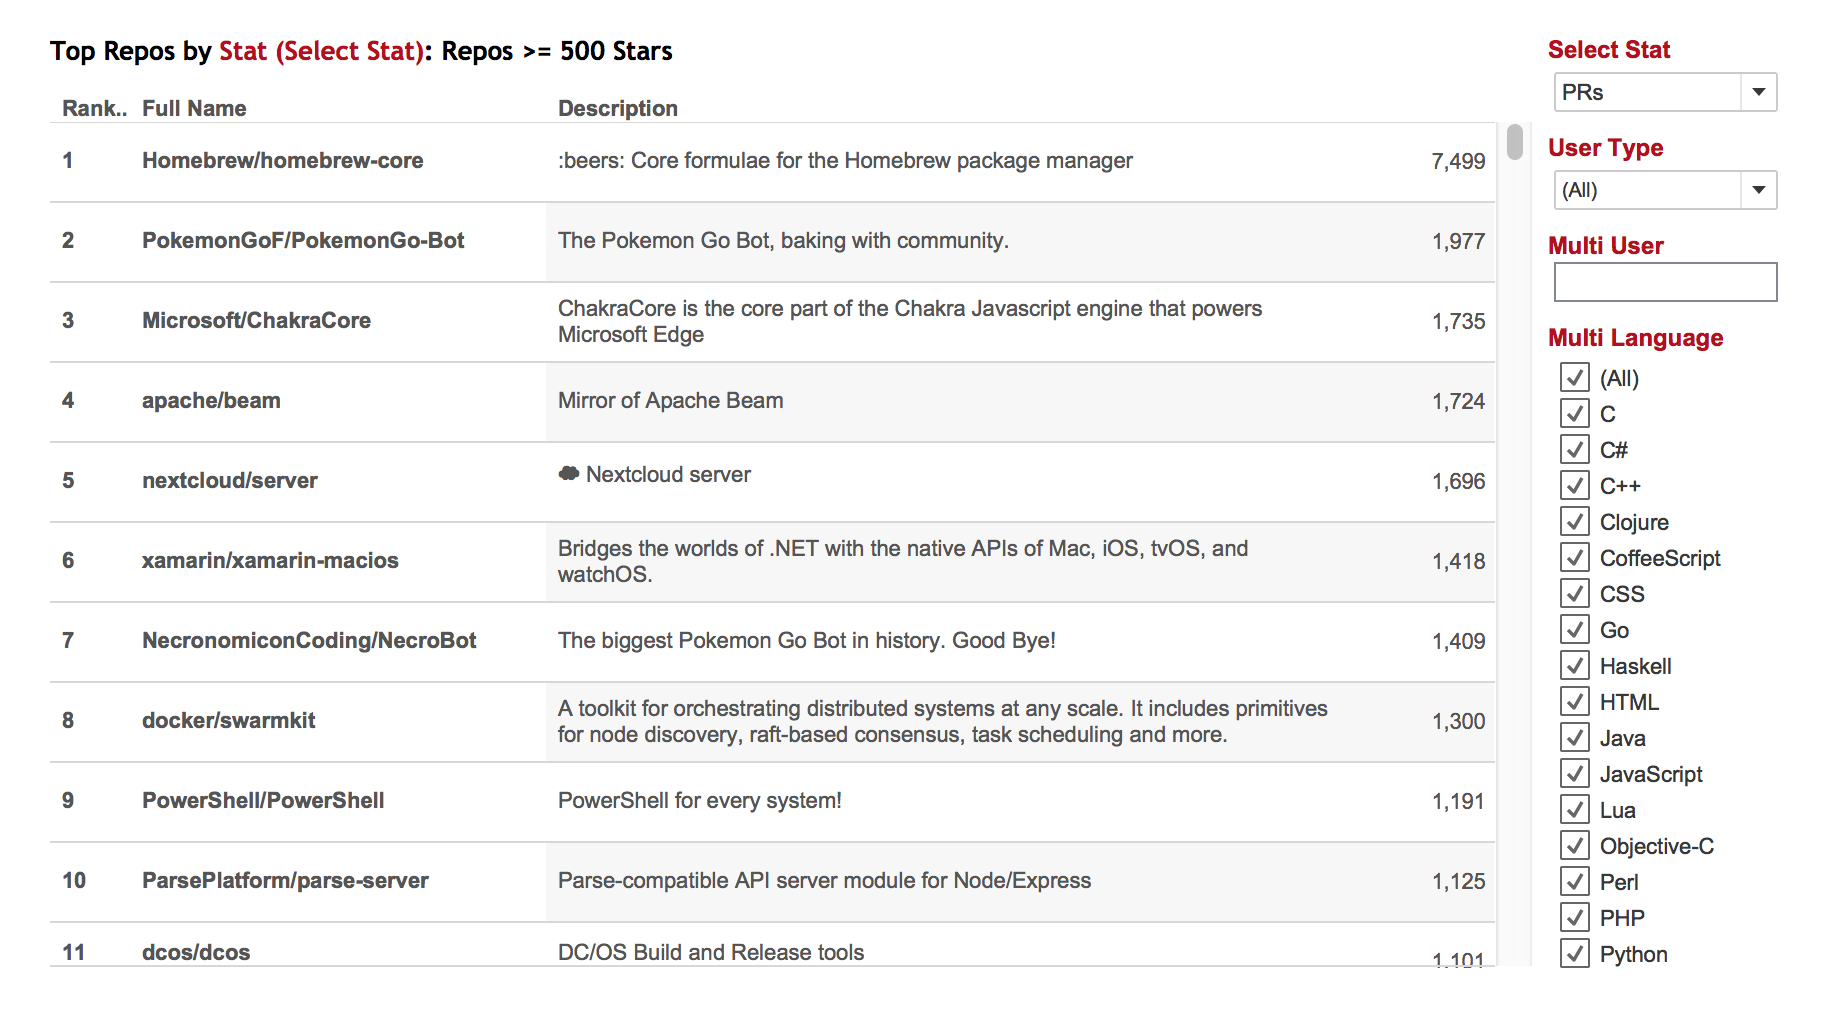Select Microsoft/ChakraCore in the list

256,321
